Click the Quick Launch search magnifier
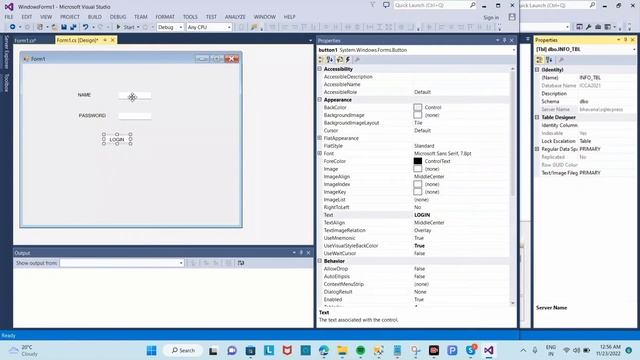Screen dimensions: 640x360 [x=473, y=5]
